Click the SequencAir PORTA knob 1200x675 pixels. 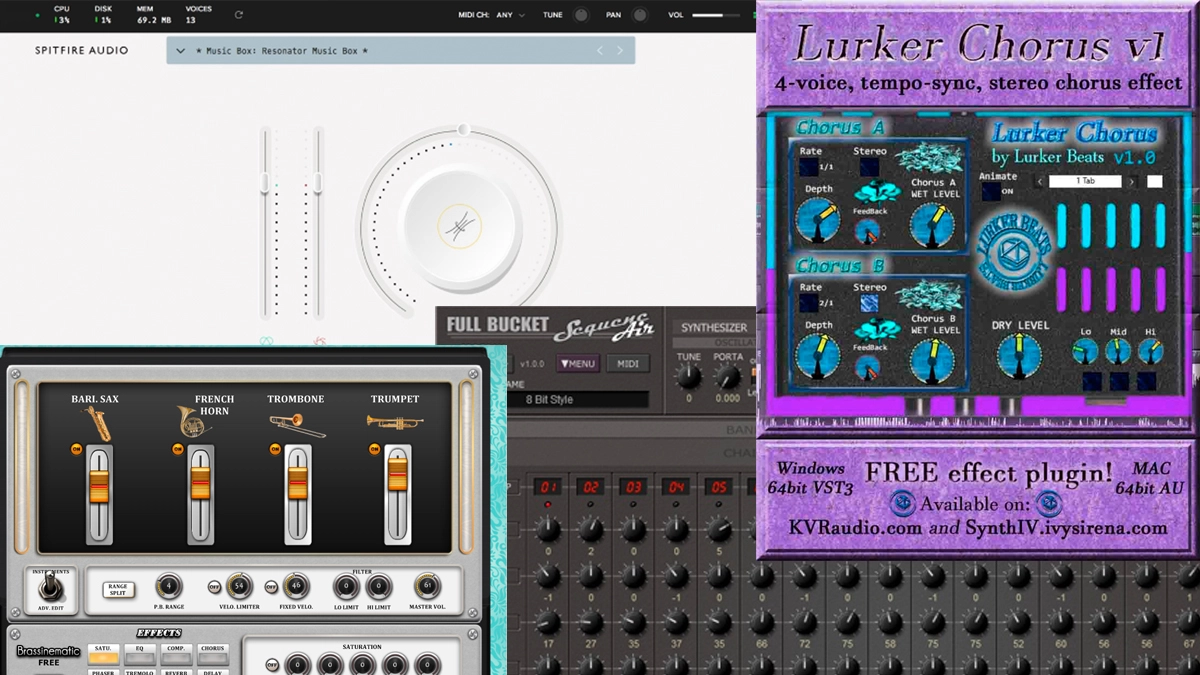point(729,377)
